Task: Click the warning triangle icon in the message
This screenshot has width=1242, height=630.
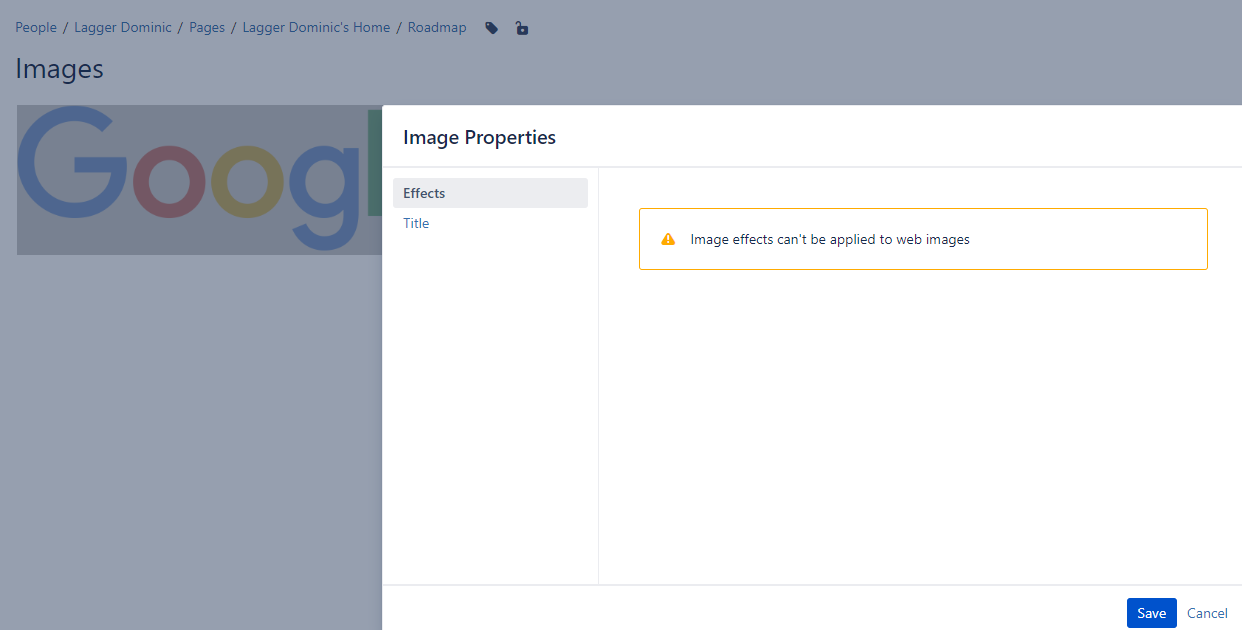Action: point(668,239)
